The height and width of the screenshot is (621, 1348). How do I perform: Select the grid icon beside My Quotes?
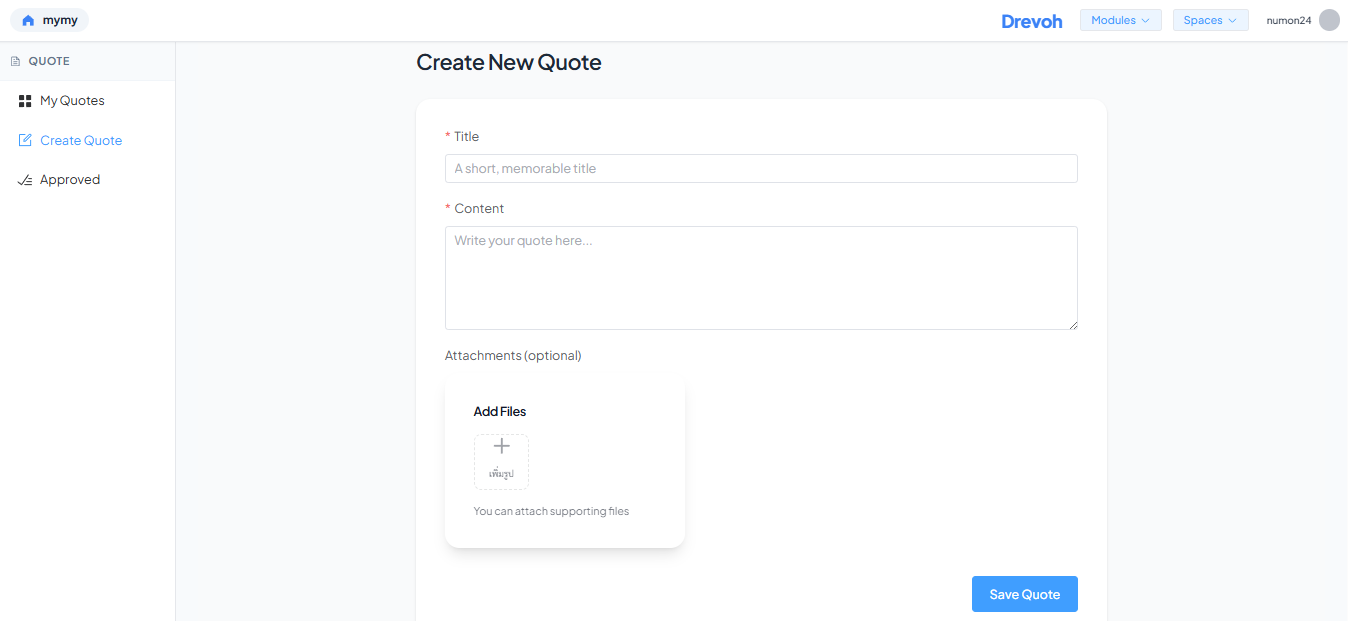tap(24, 100)
